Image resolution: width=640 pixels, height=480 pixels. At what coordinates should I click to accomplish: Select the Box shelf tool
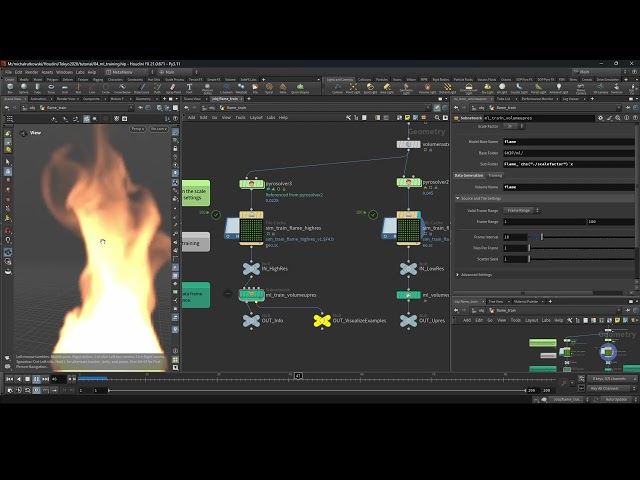[10, 88]
